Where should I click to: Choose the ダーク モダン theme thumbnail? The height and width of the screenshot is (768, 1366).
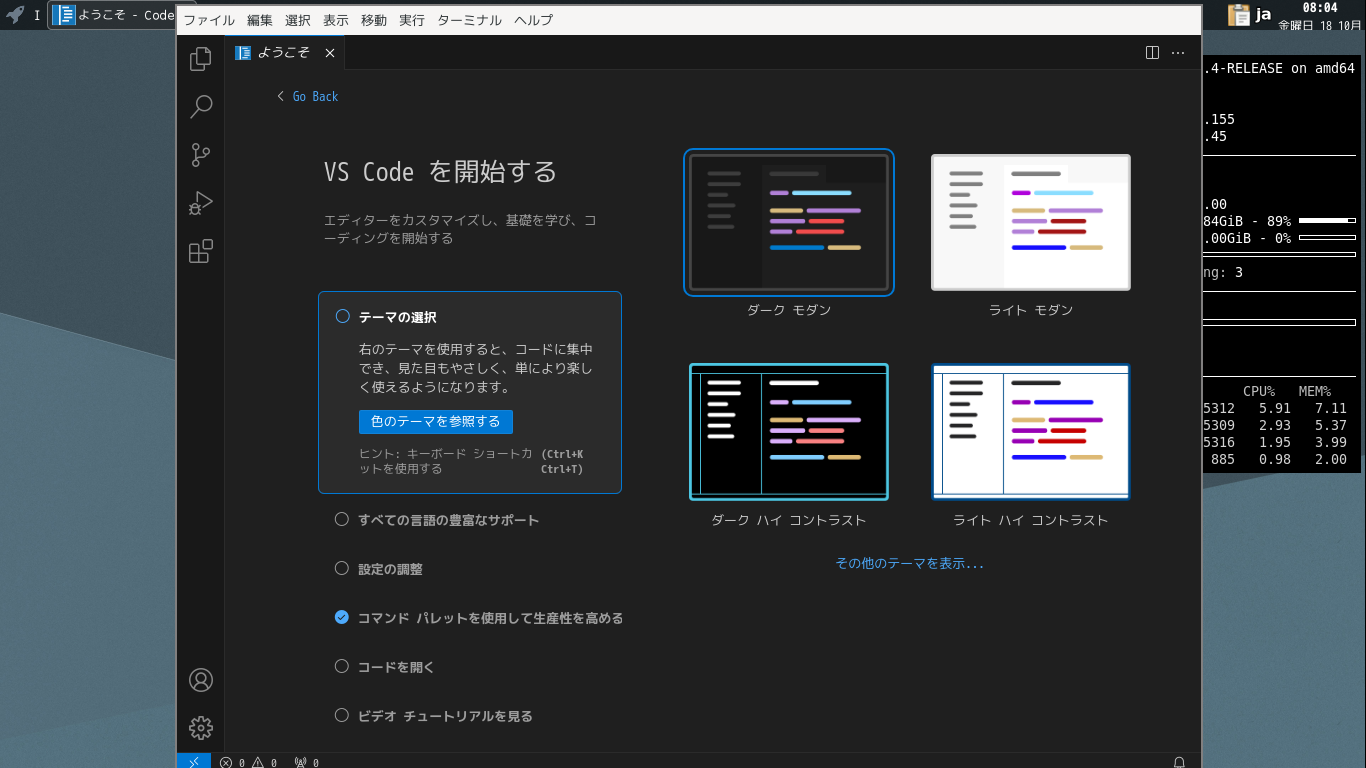click(x=789, y=222)
